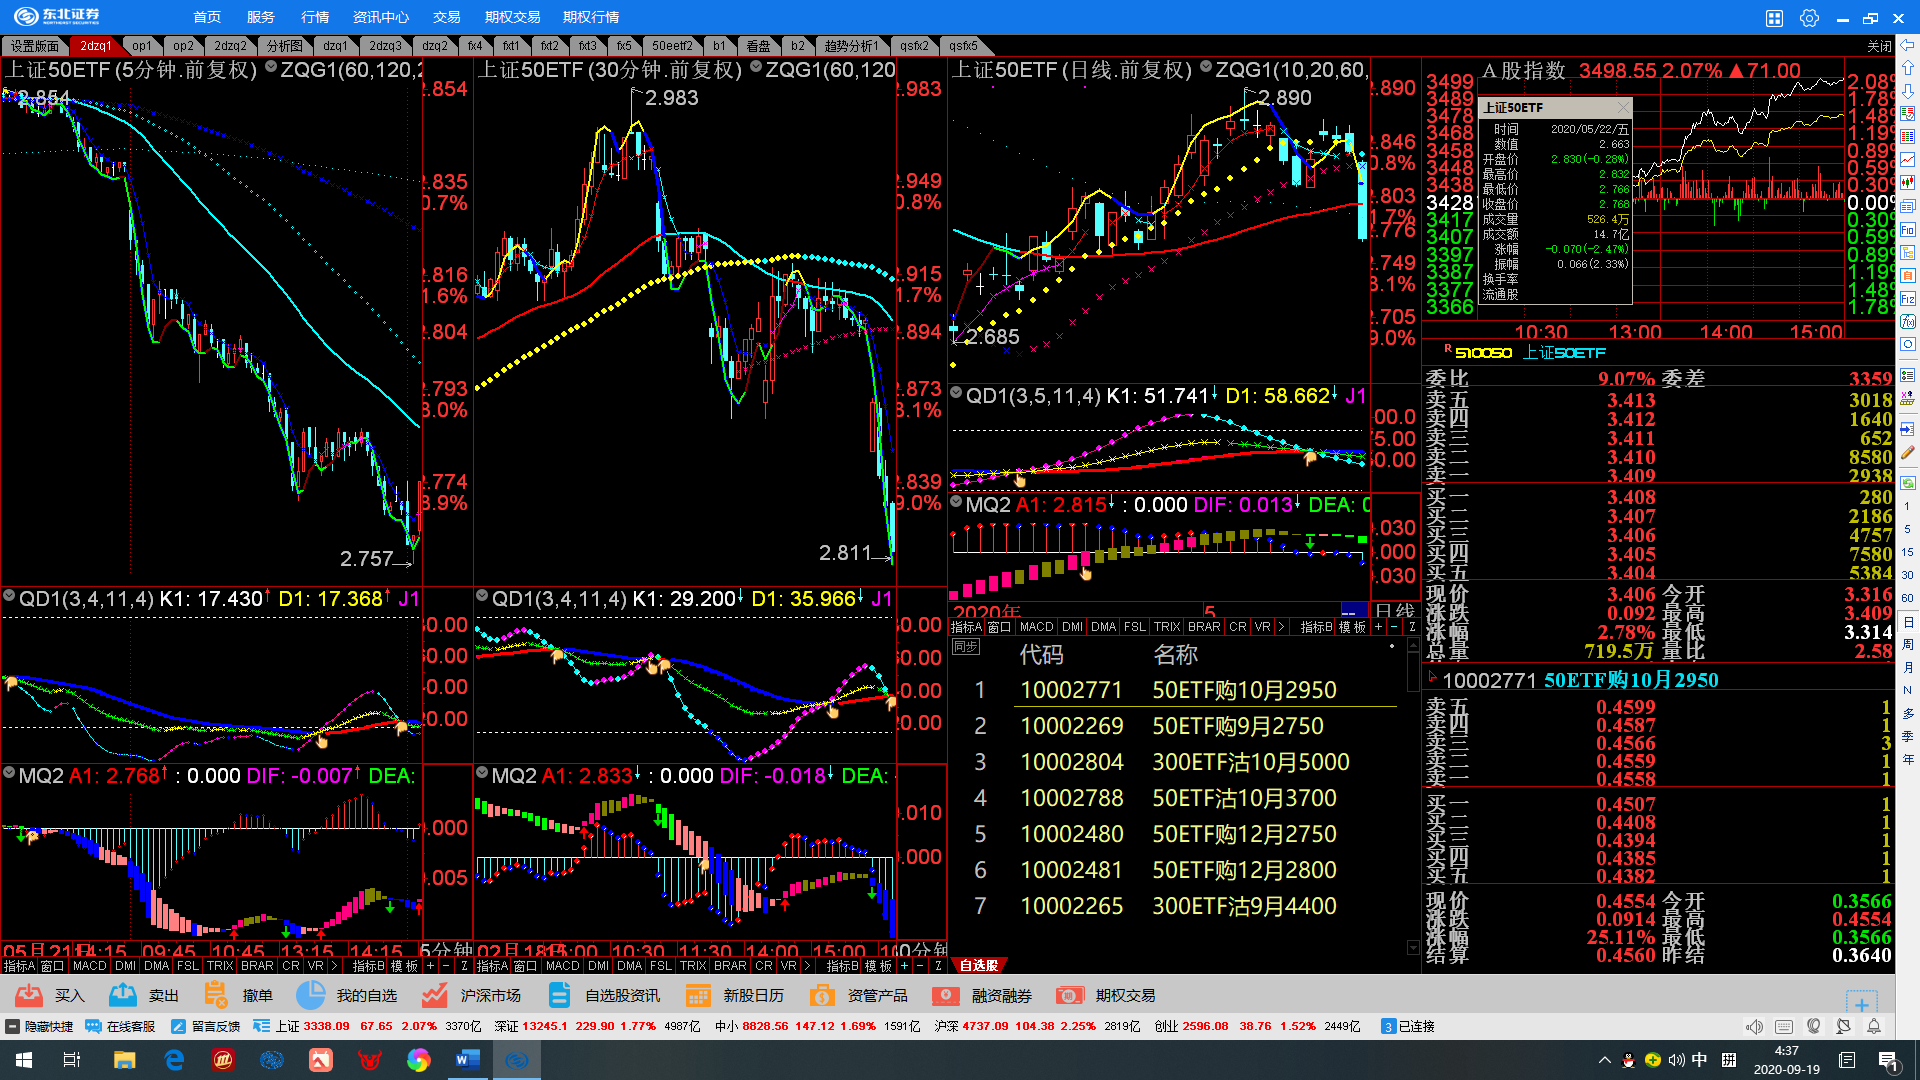Open 融资融券 icon in bottom toolbar
The image size is (1920, 1080).
[x=945, y=995]
